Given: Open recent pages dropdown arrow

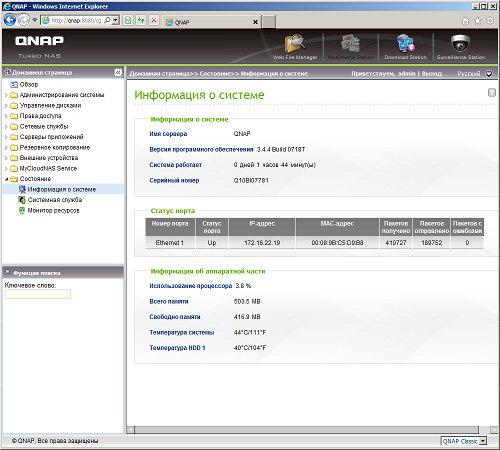Looking at the screenshot, I should tap(34, 20).
